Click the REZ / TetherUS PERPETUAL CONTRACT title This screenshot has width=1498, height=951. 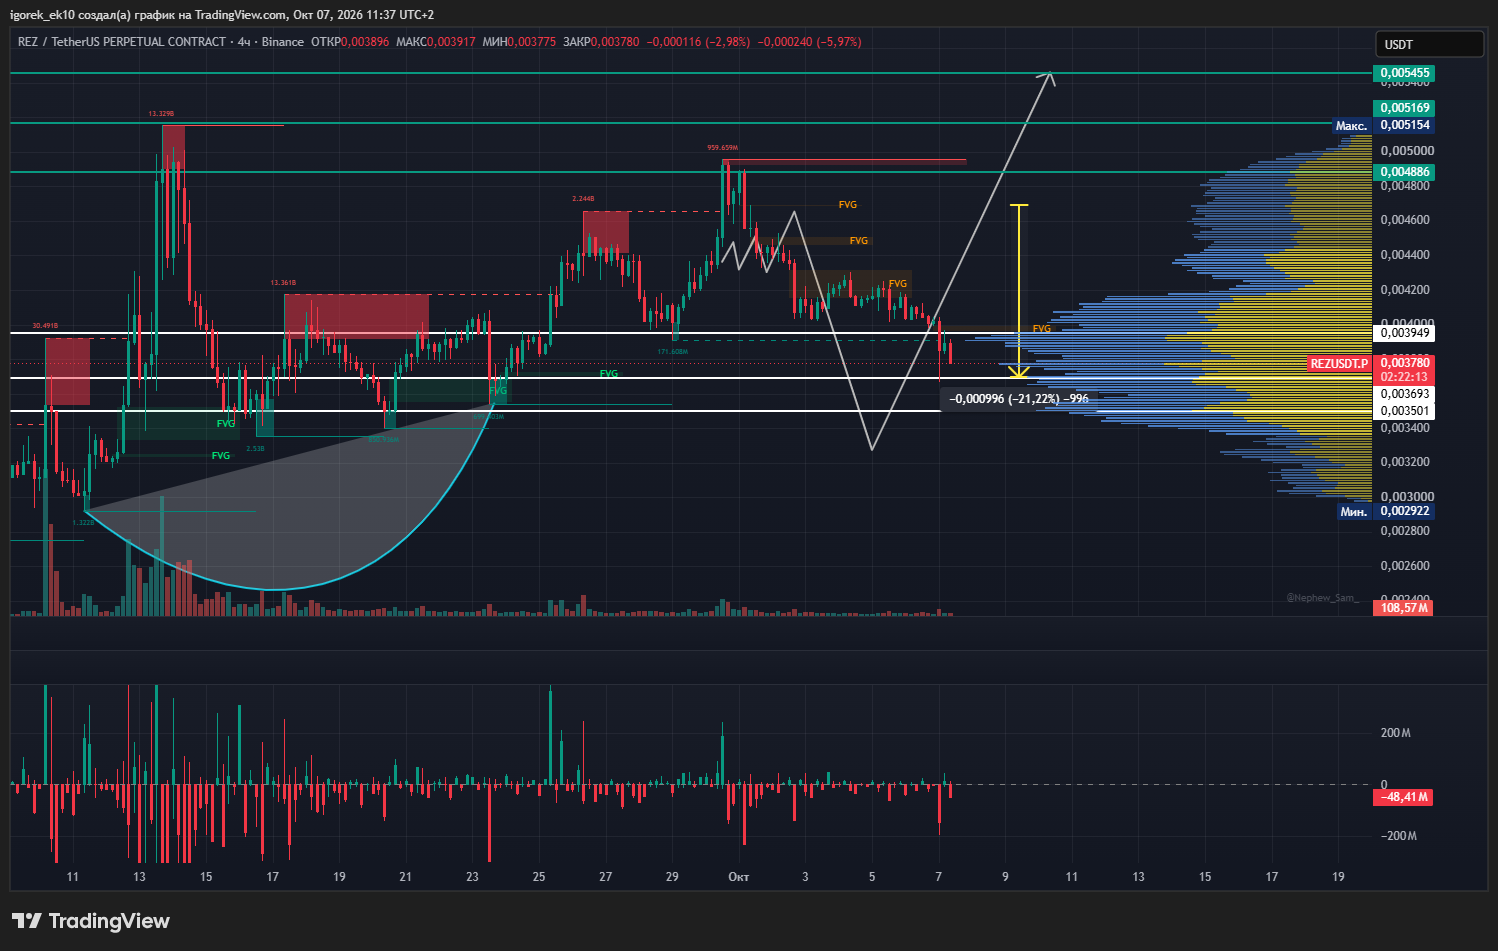tap(122, 42)
